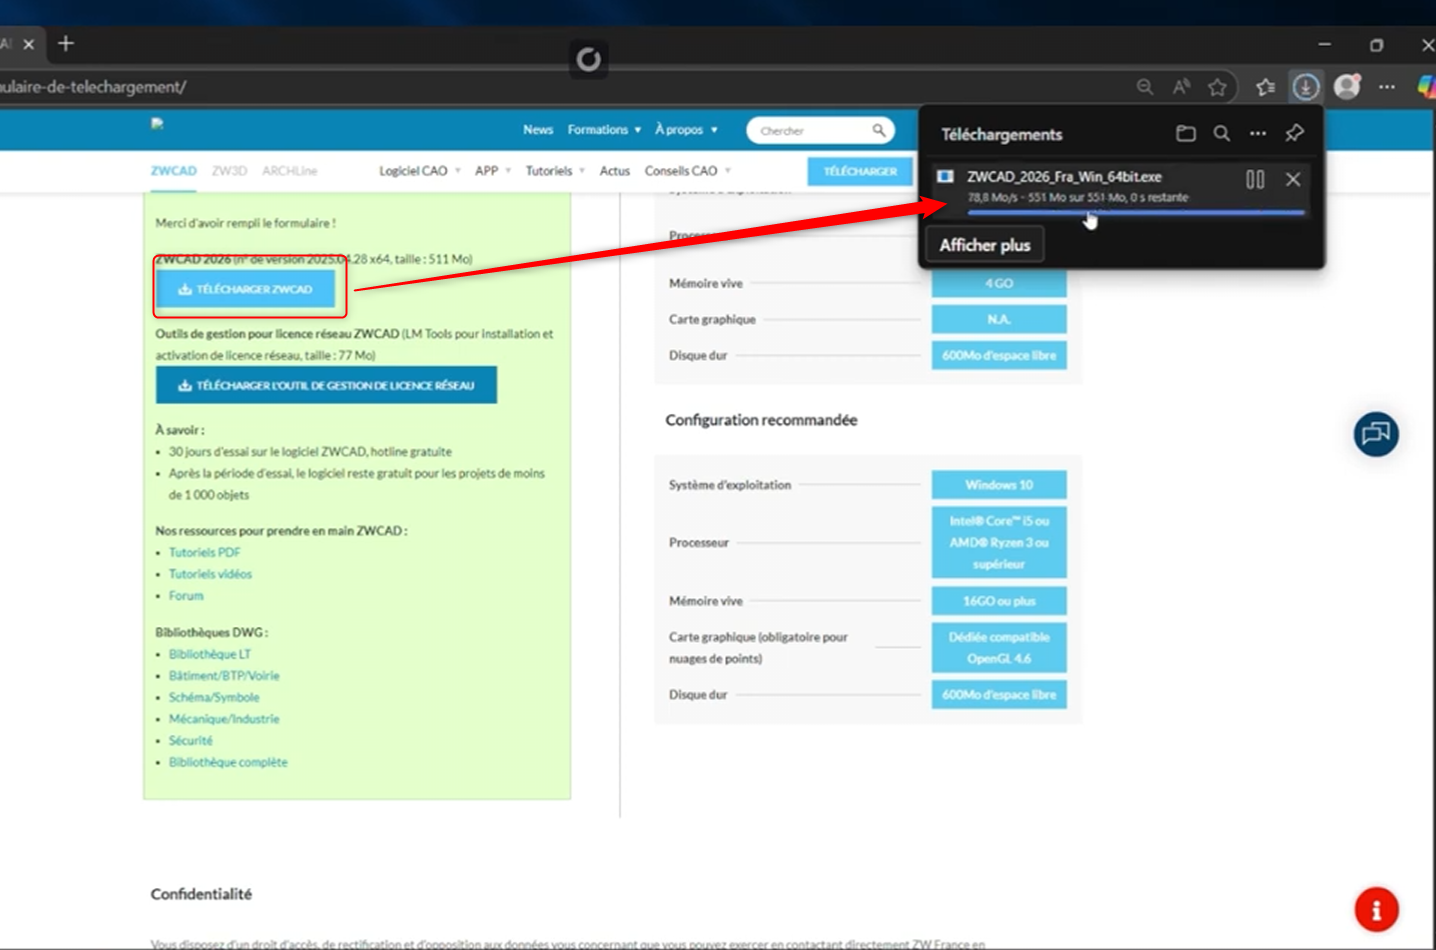Pause the ZWCAD download
This screenshot has width=1436, height=950.
pos(1254,180)
